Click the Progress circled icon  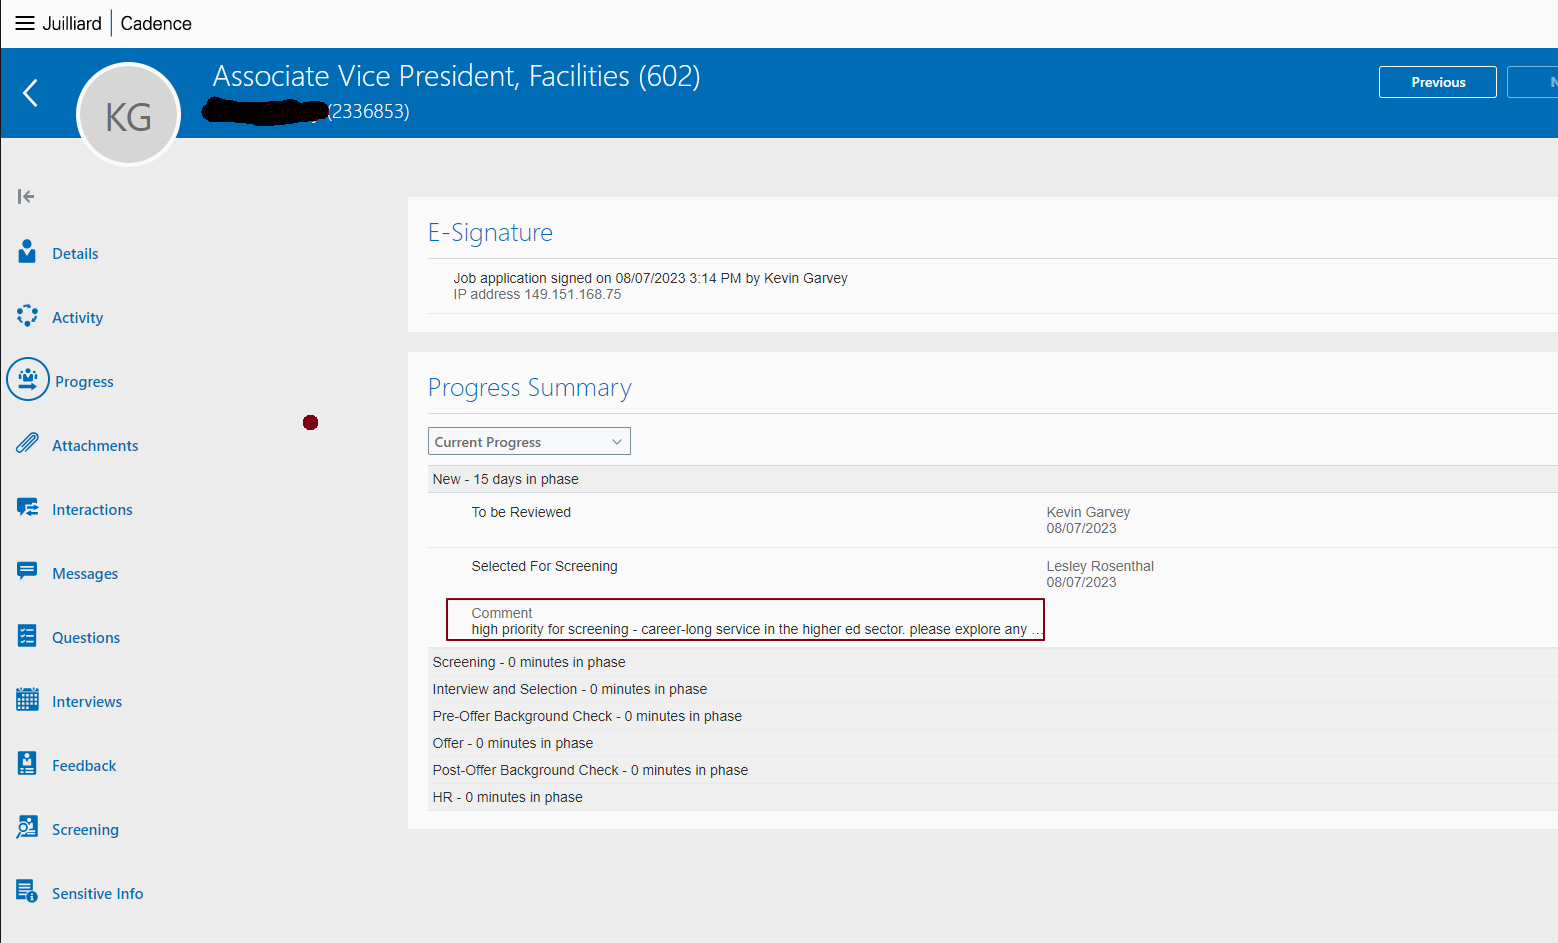coord(28,379)
